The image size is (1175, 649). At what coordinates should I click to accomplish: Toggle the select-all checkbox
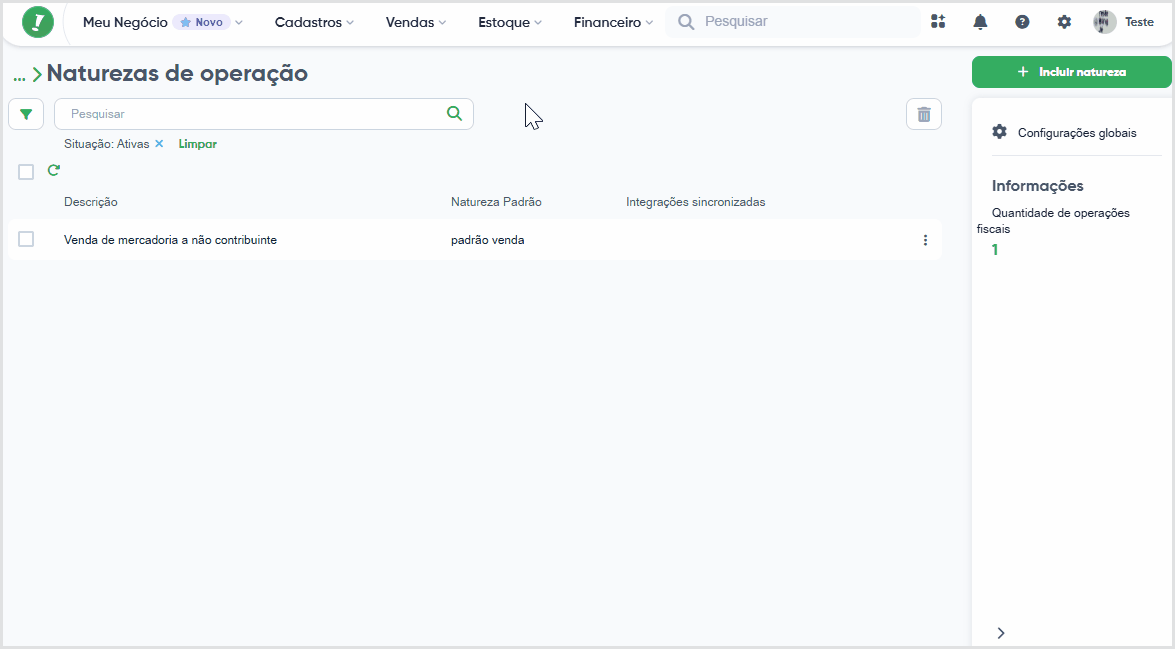26,172
